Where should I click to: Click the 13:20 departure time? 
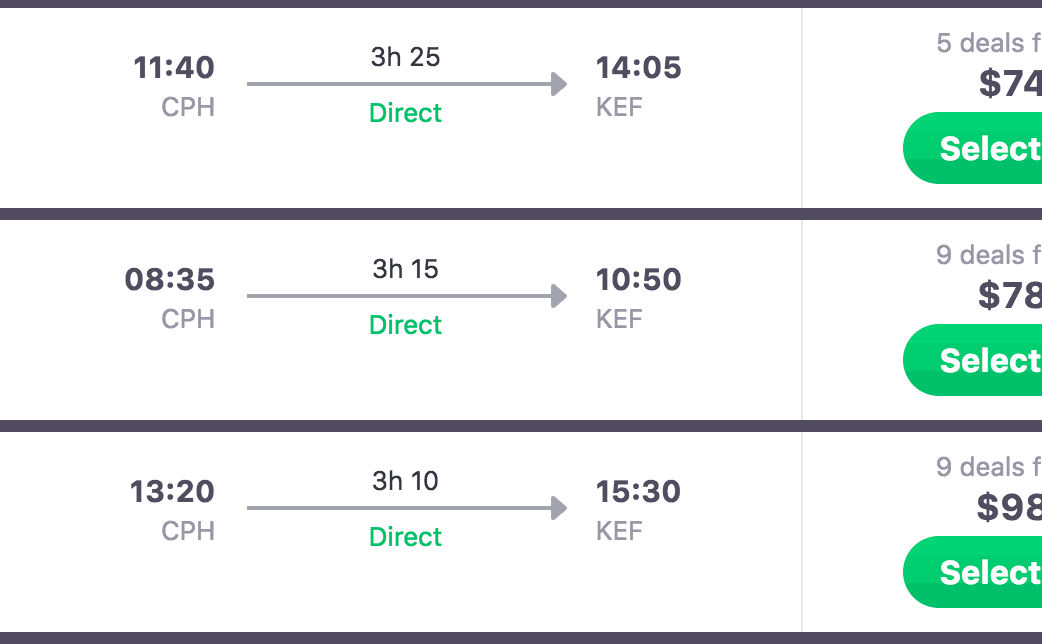pyautogui.click(x=172, y=492)
